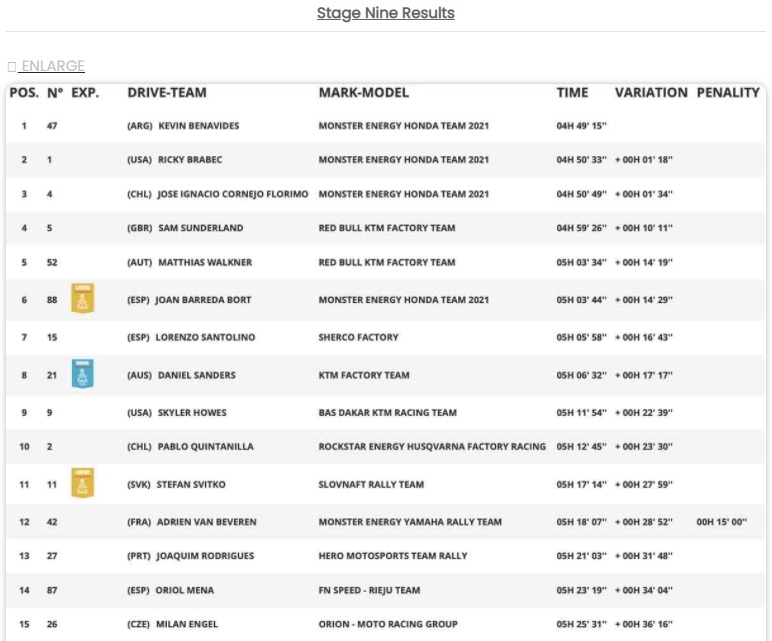The height and width of the screenshot is (641, 772).
Task: Select rider name DANIEL SANDERS
Action: tap(197, 375)
